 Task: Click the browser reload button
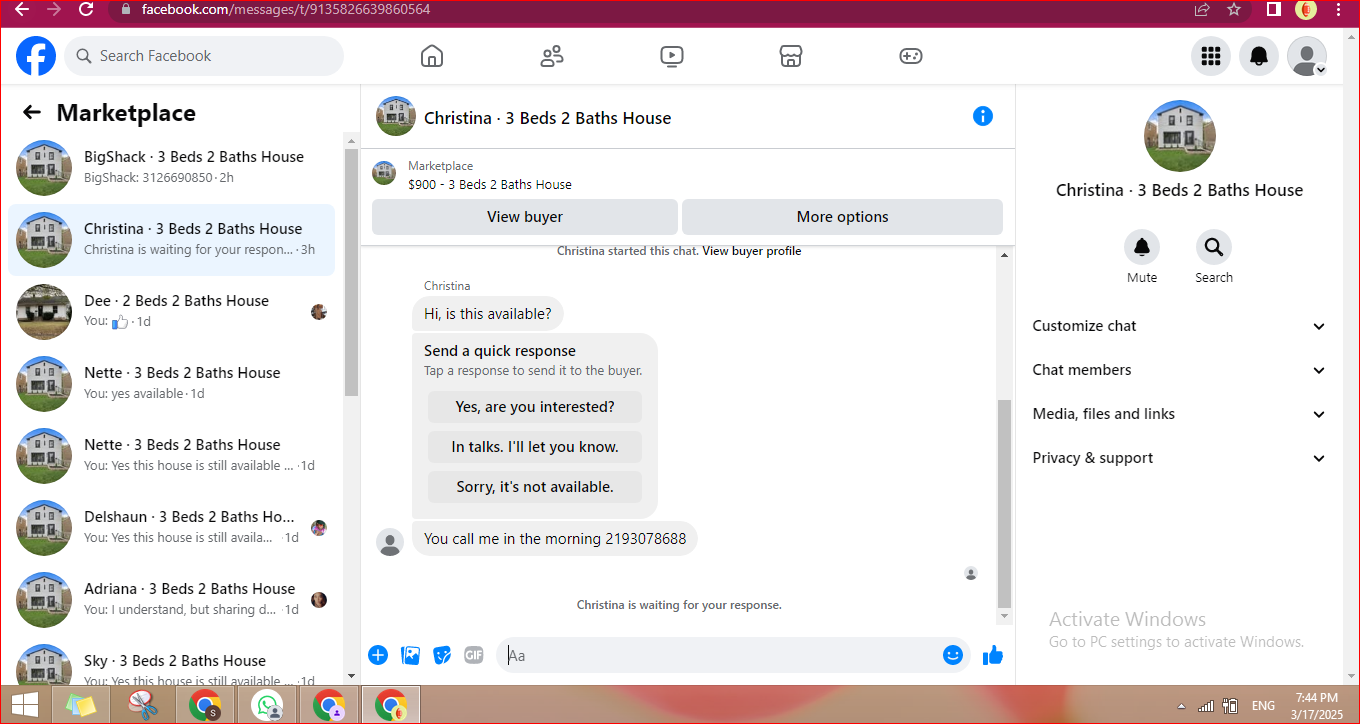click(x=86, y=9)
